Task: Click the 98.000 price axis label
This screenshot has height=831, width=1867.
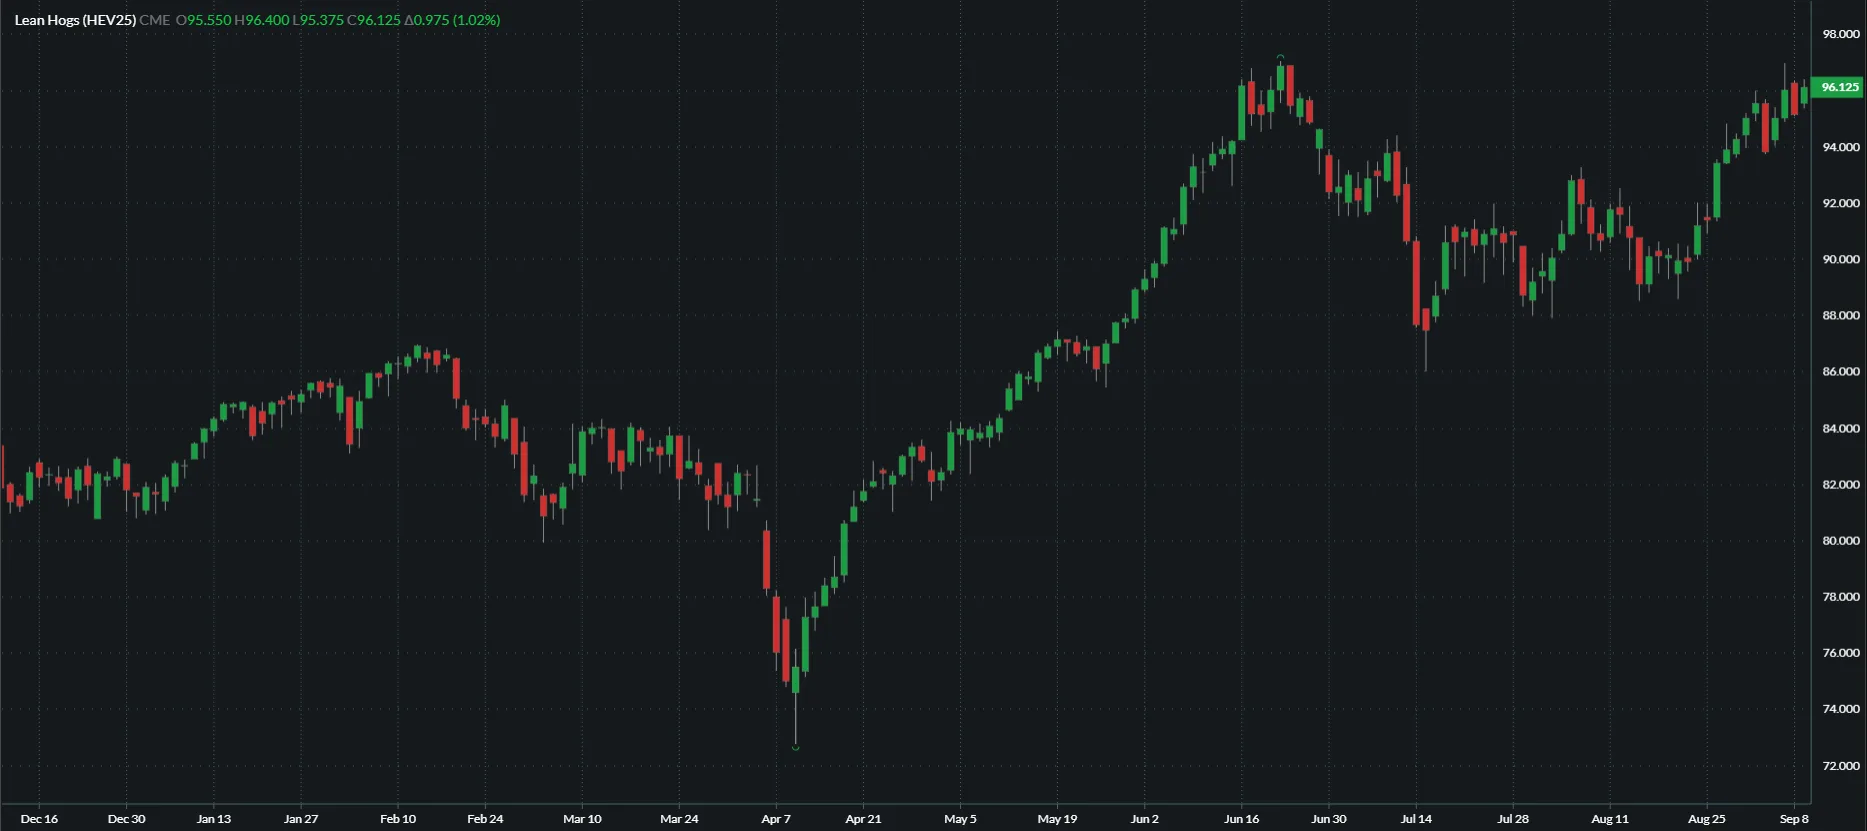Action: pos(1840,34)
